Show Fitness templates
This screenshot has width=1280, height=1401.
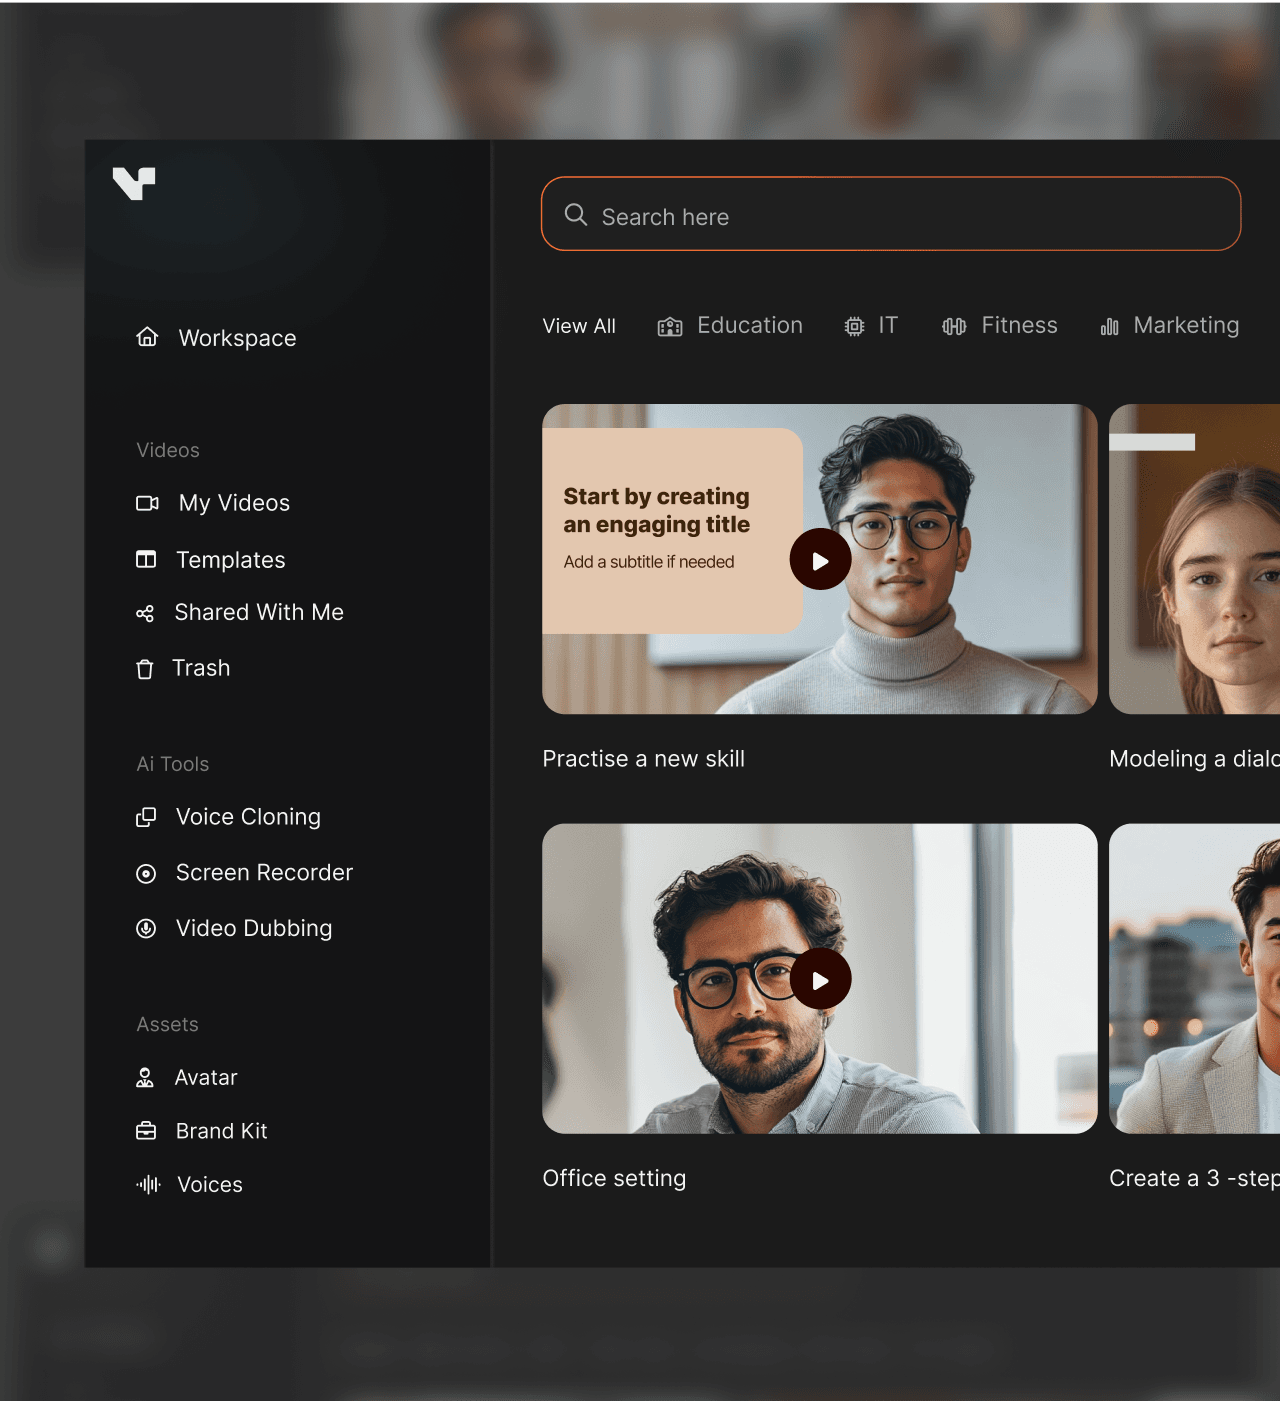(999, 326)
